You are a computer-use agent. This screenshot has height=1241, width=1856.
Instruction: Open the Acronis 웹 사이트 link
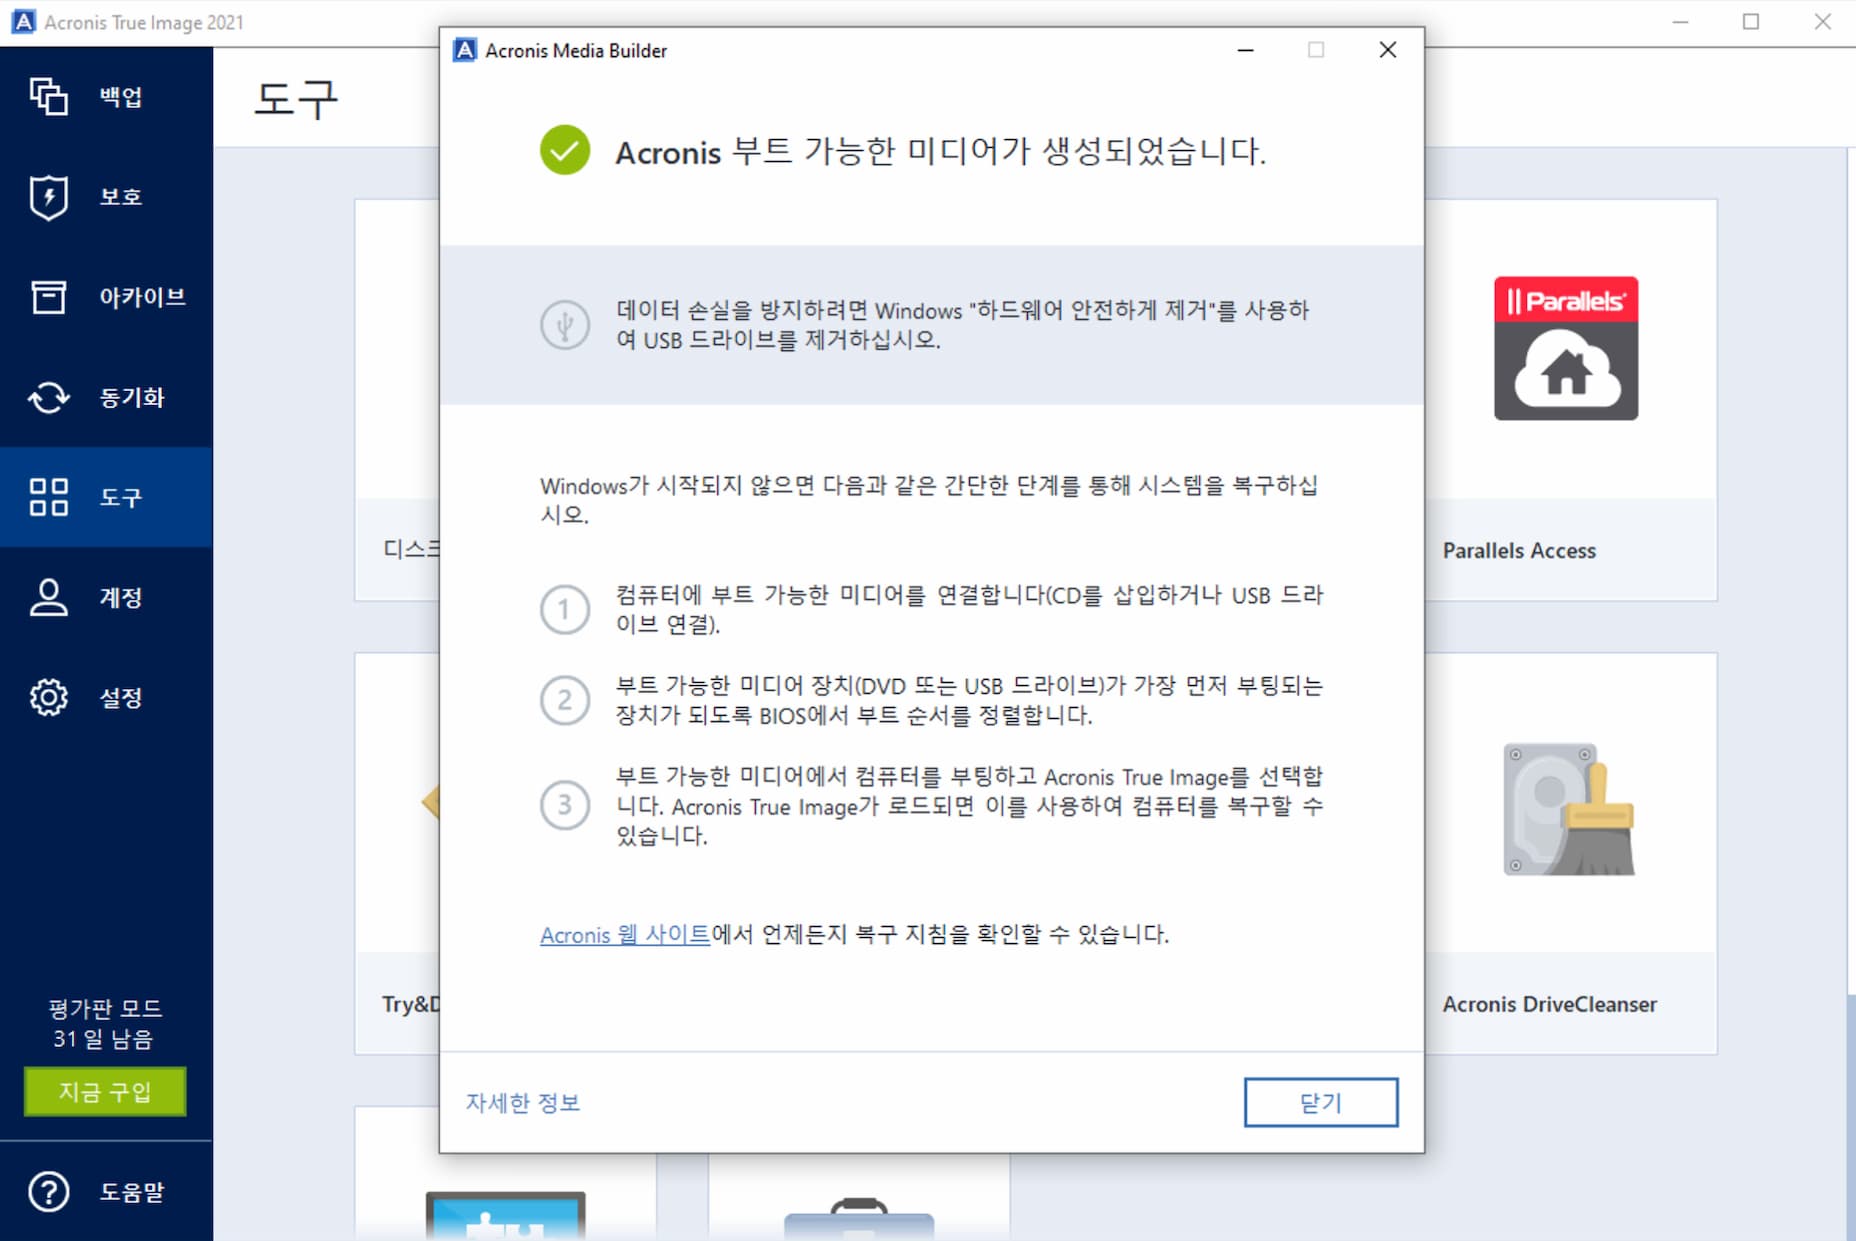click(x=625, y=934)
